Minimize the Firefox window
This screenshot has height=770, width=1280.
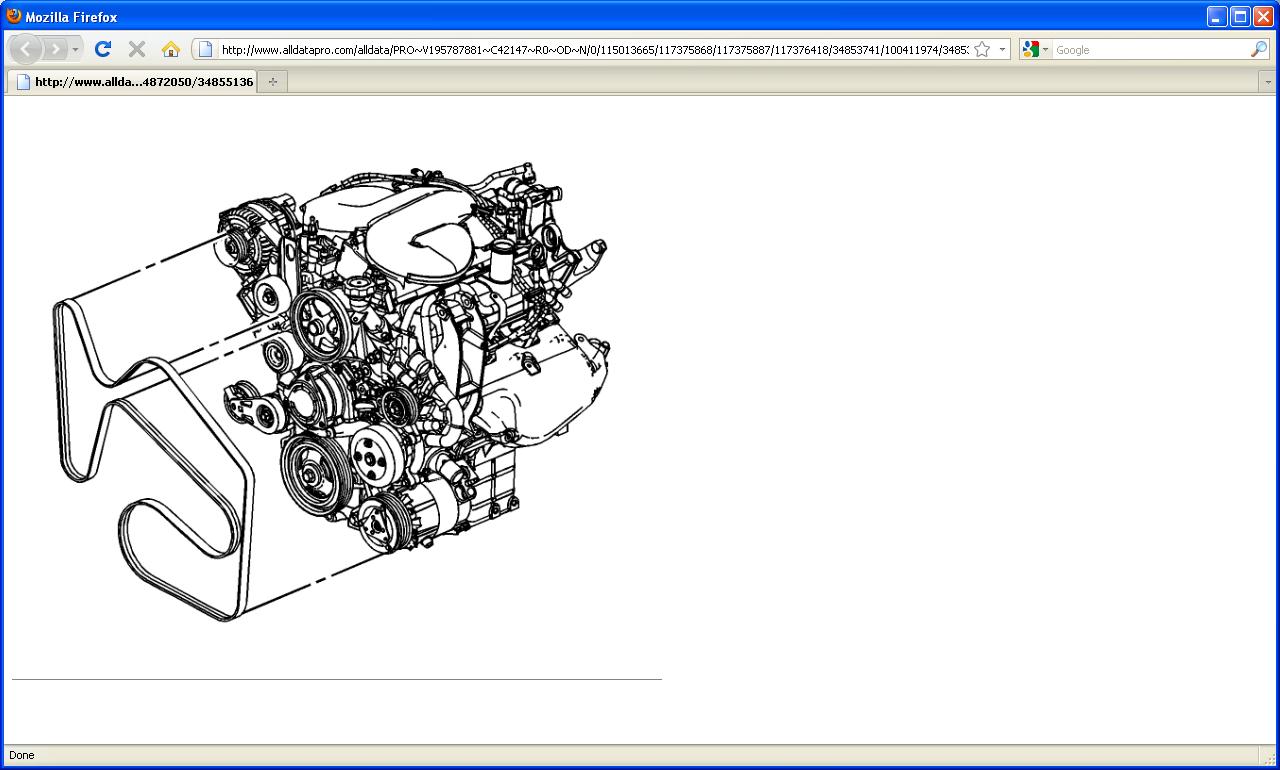click(1217, 16)
